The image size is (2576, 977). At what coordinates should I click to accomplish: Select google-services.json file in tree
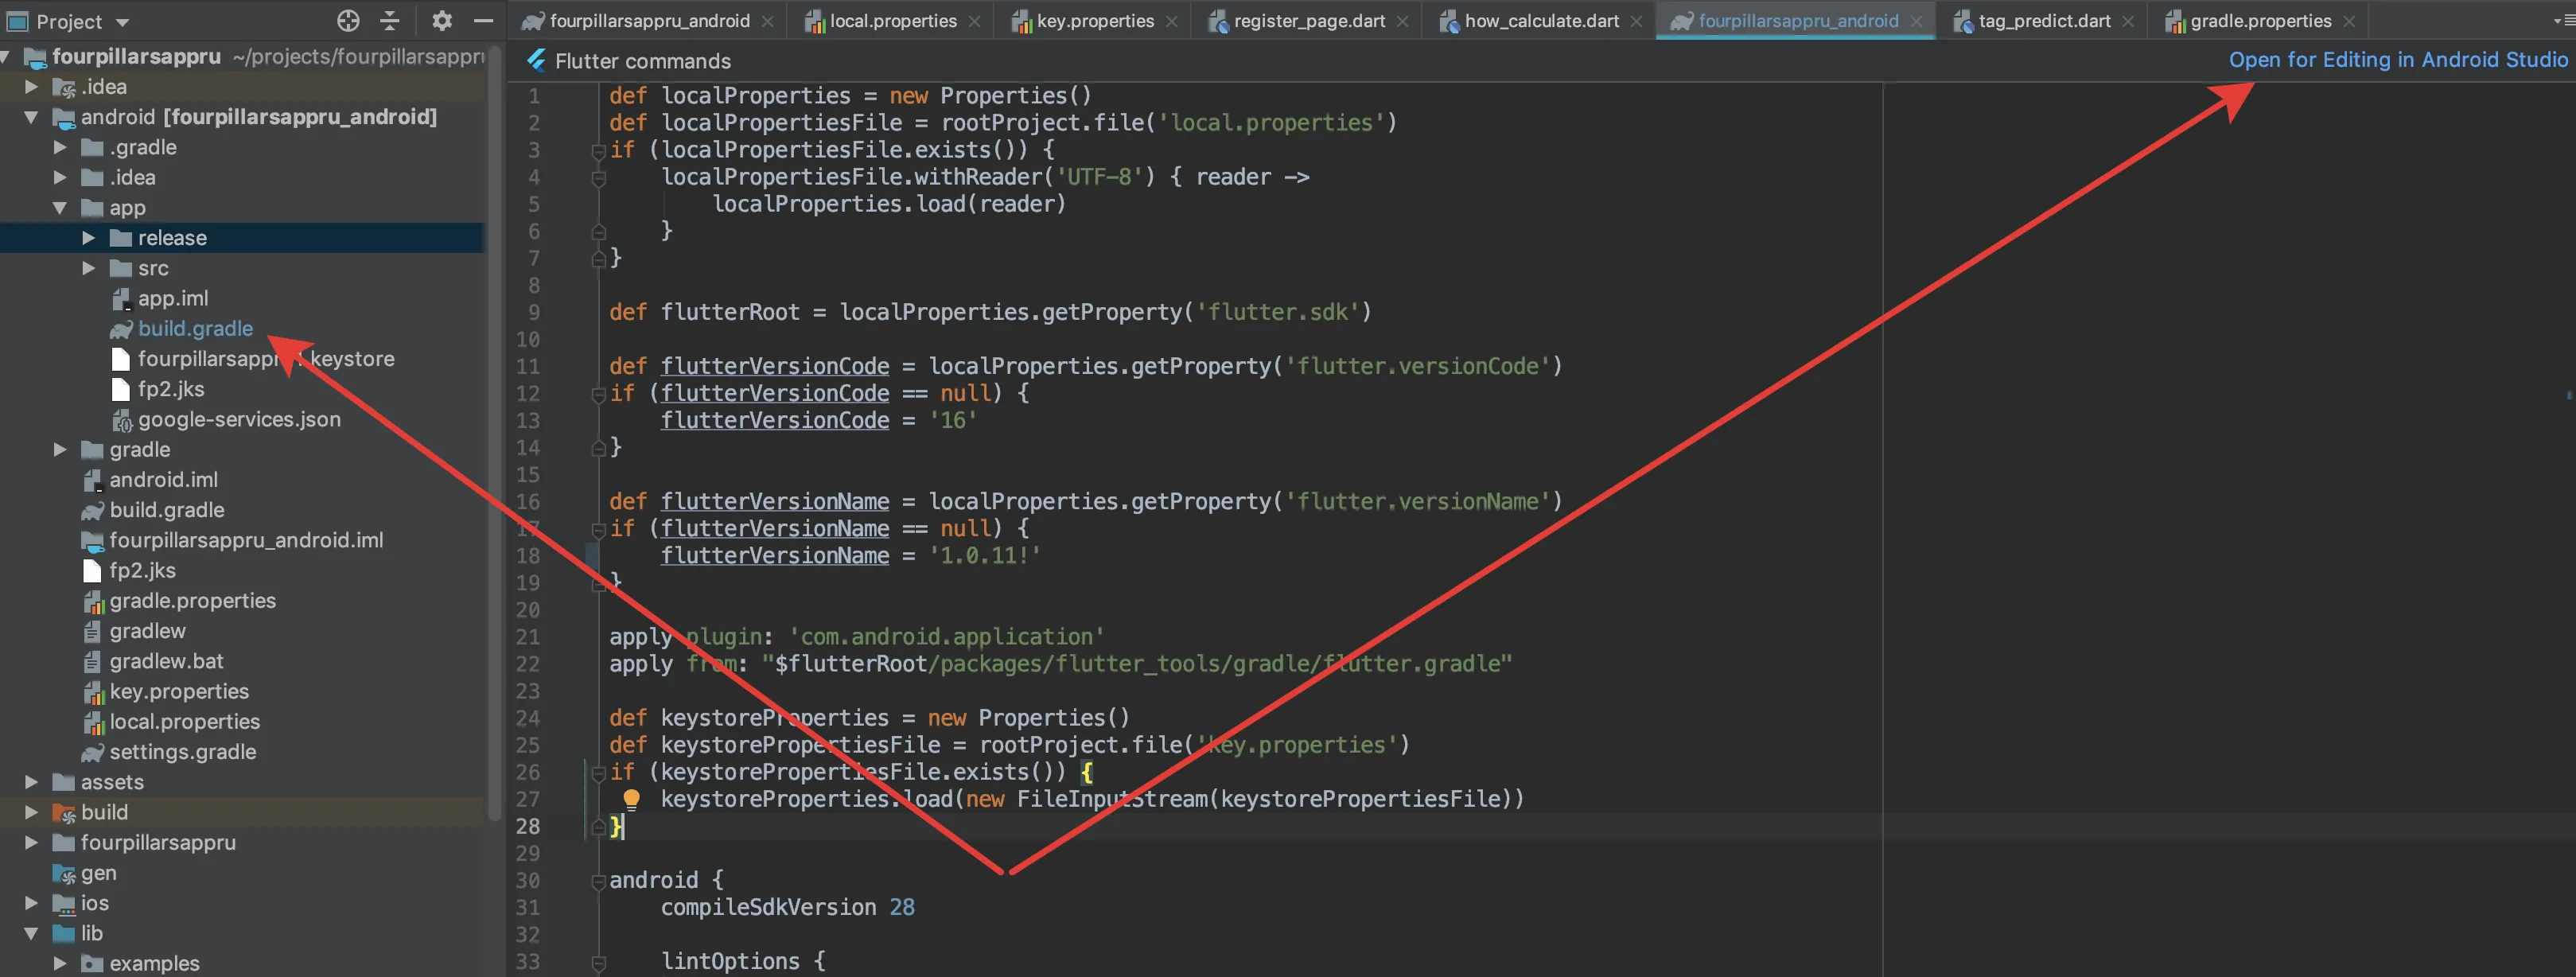coord(238,419)
